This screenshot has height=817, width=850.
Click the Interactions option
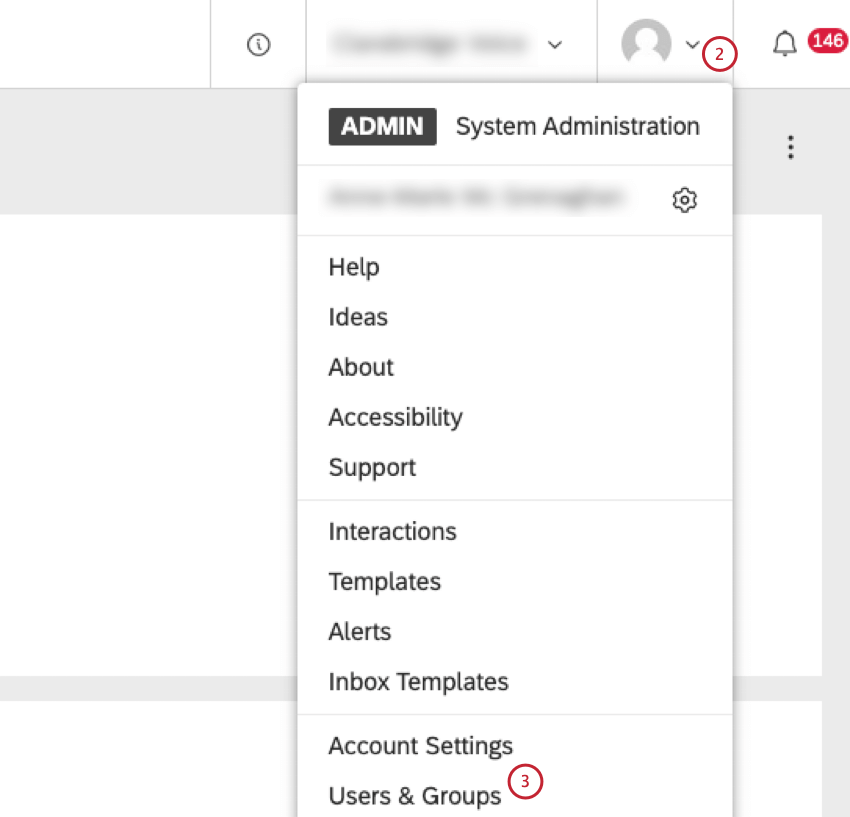(x=392, y=531)
